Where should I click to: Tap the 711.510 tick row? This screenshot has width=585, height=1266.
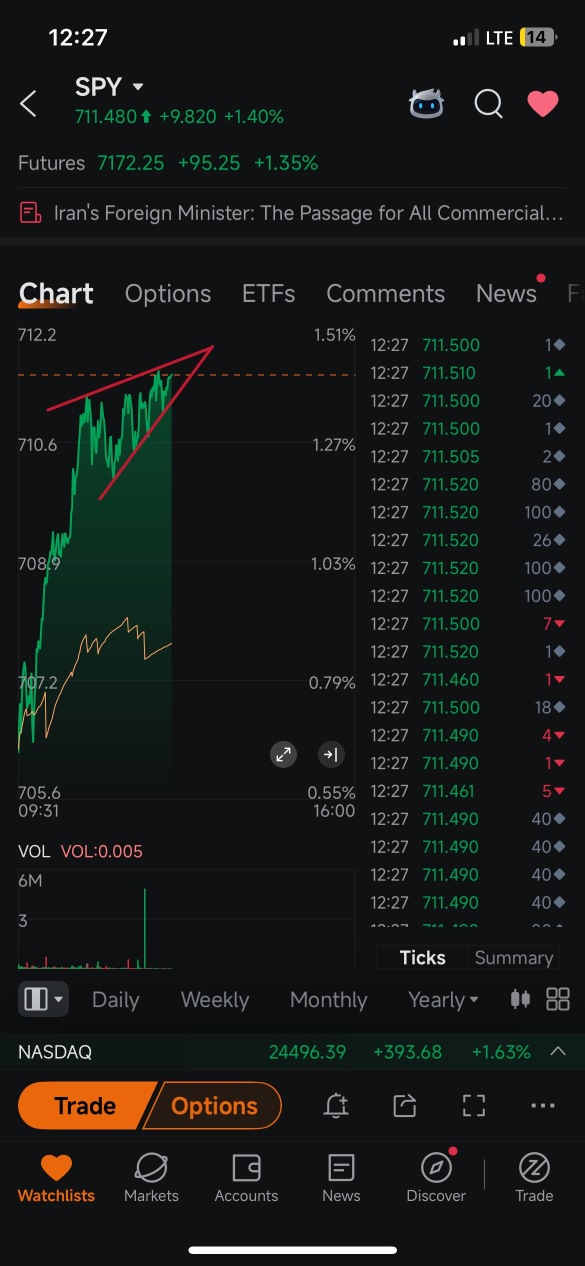(468, 373)
